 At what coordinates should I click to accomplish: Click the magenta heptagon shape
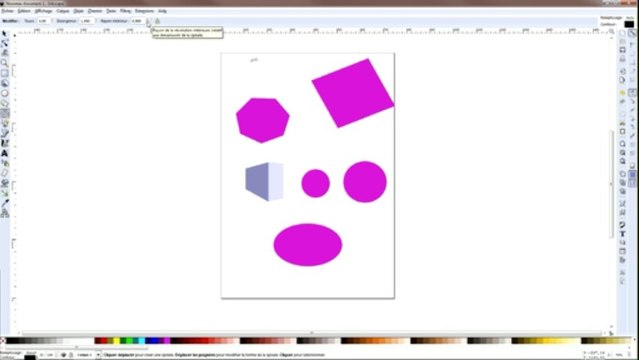[263, 120]
